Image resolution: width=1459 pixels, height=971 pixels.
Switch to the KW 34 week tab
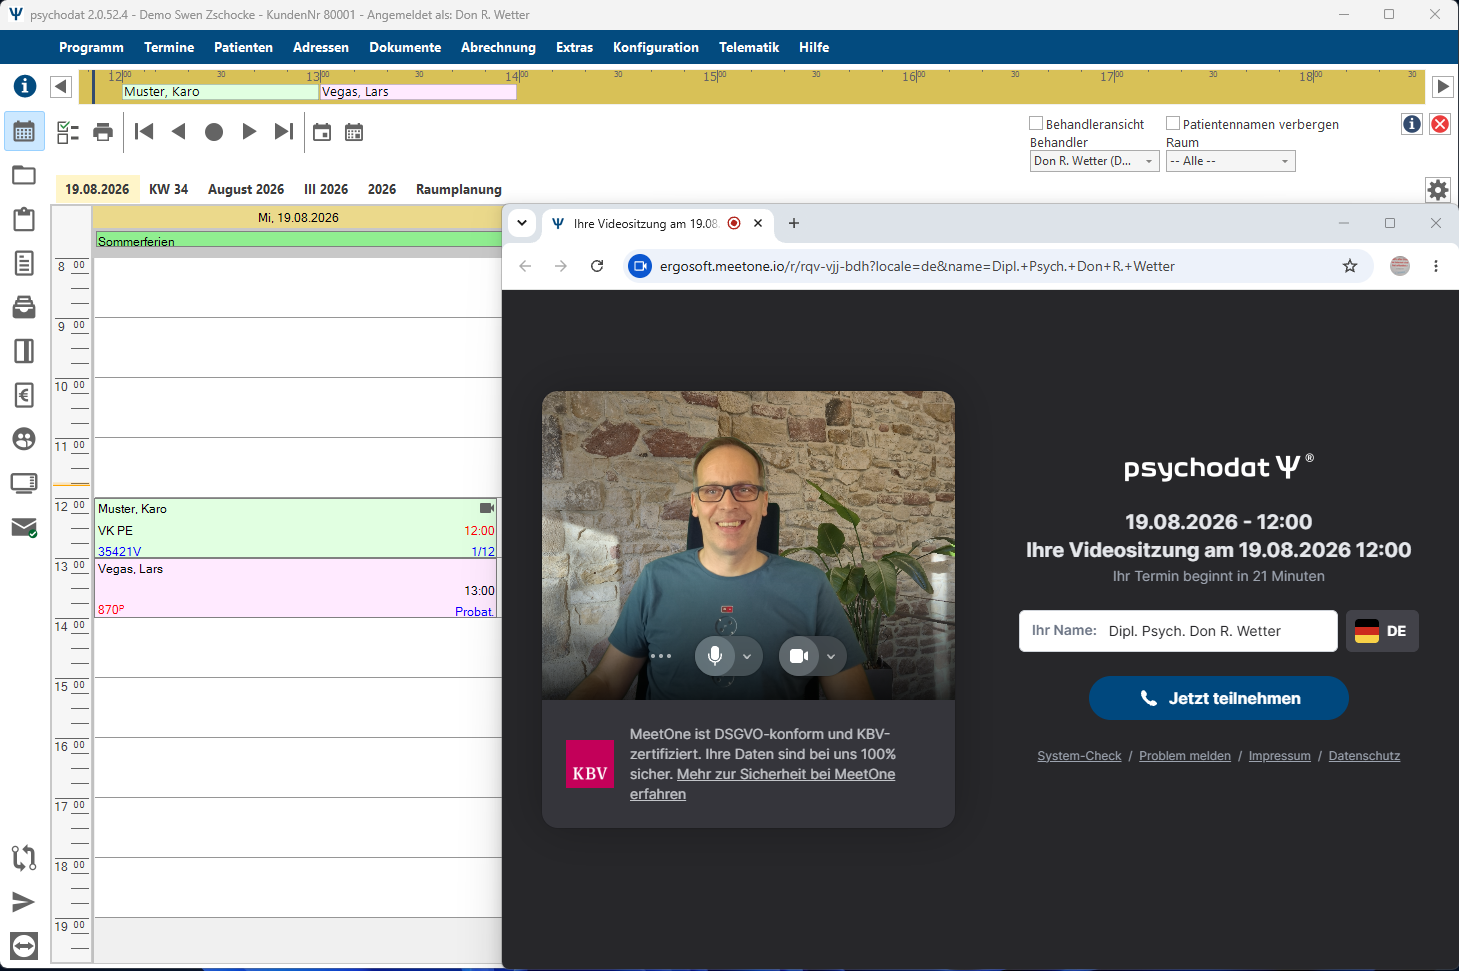[168, 189]
